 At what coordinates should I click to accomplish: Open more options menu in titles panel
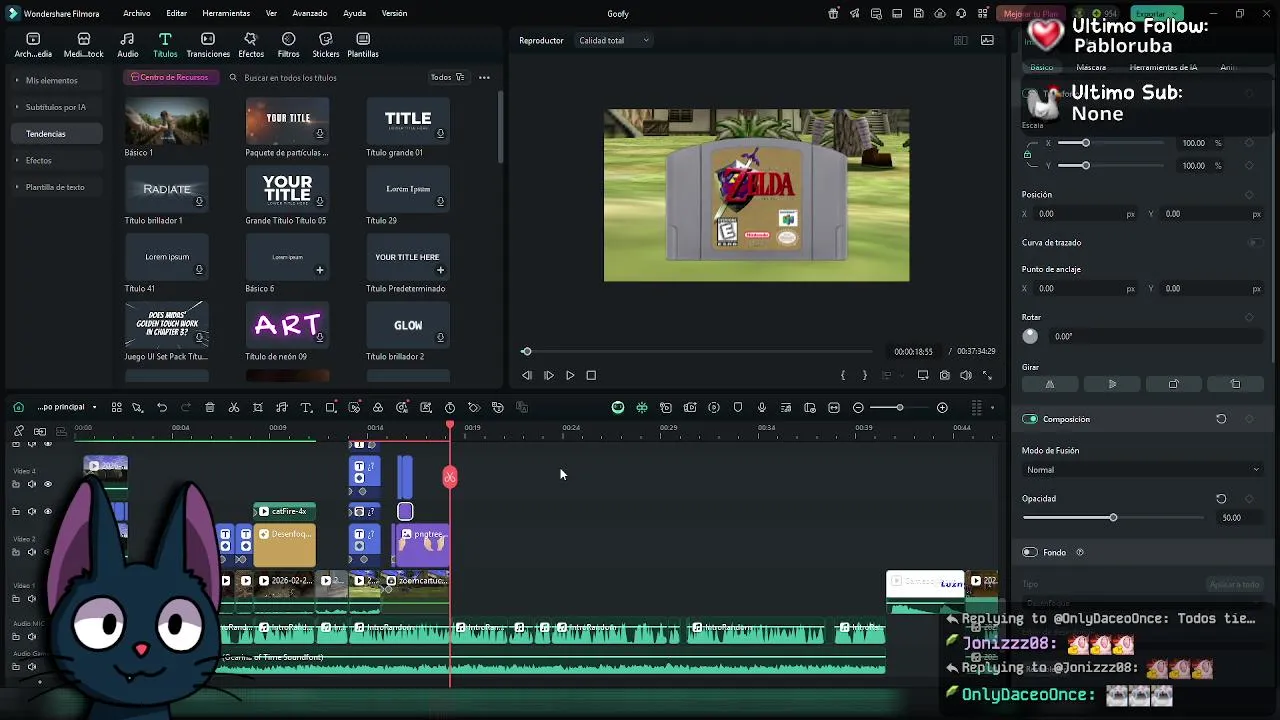click(484, 77)
